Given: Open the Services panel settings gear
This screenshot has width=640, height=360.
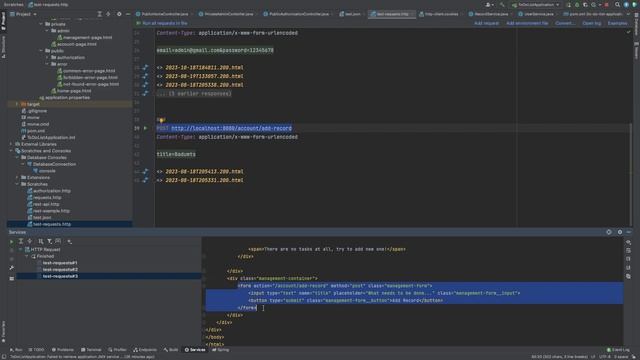Looking at the screenshot, I should coord(620,232).
